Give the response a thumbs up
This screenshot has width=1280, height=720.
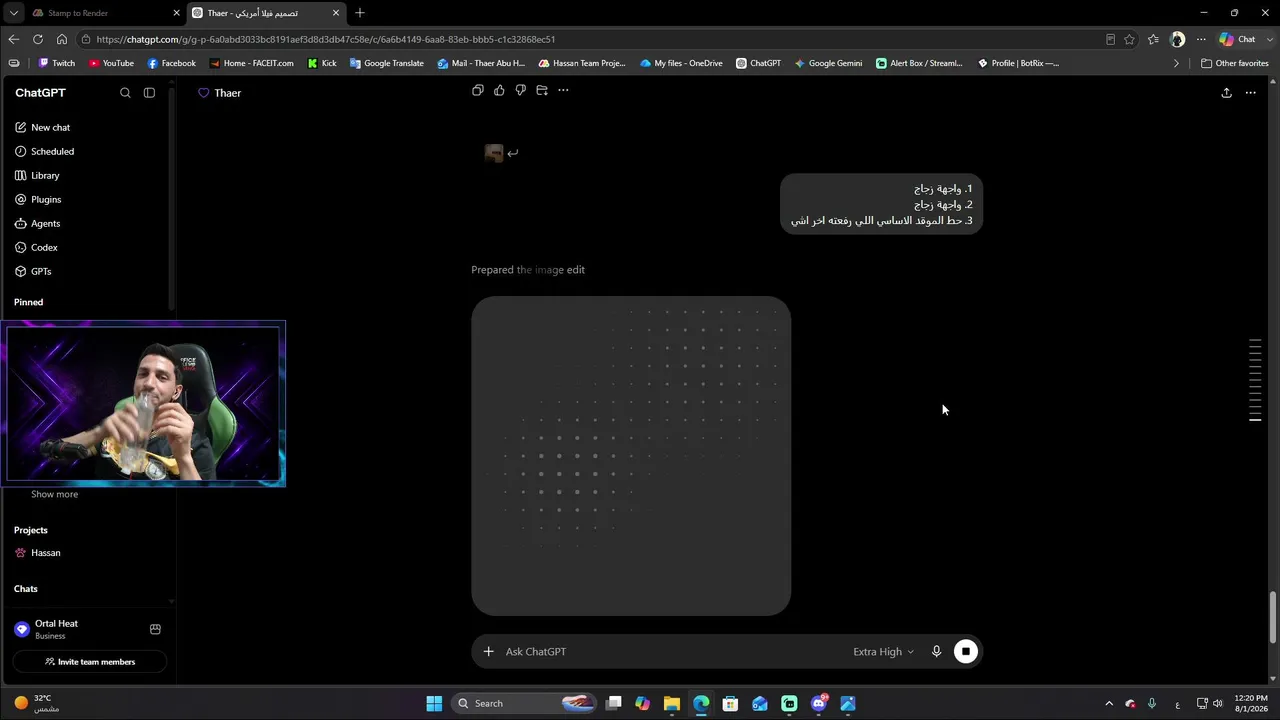pyautogui.click(x=499, y=90)
